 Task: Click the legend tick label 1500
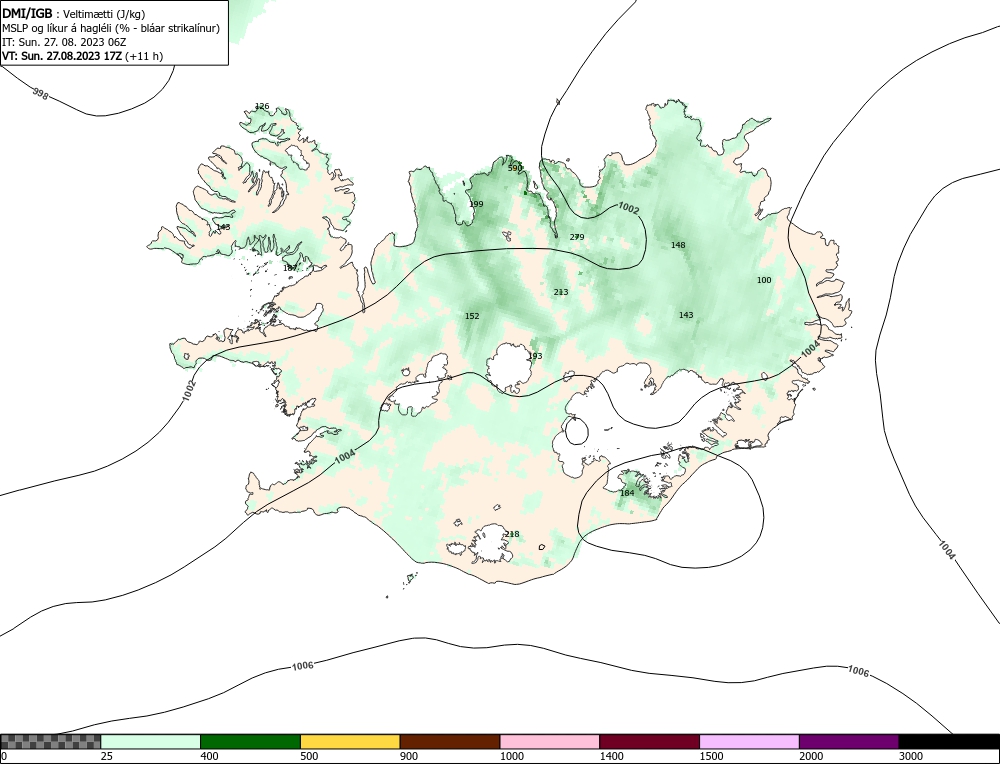pos(711,756)
